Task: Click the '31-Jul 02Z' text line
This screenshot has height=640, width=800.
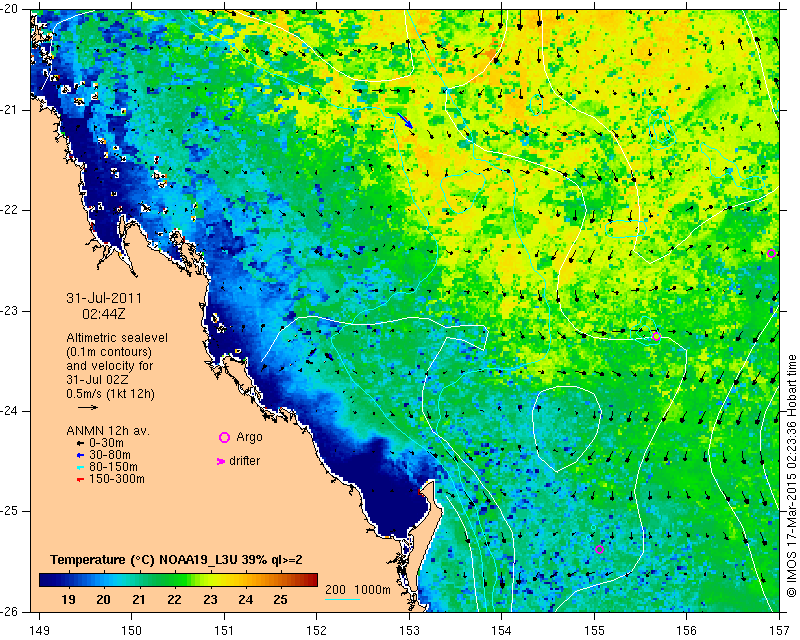Action: coord(97,380)
